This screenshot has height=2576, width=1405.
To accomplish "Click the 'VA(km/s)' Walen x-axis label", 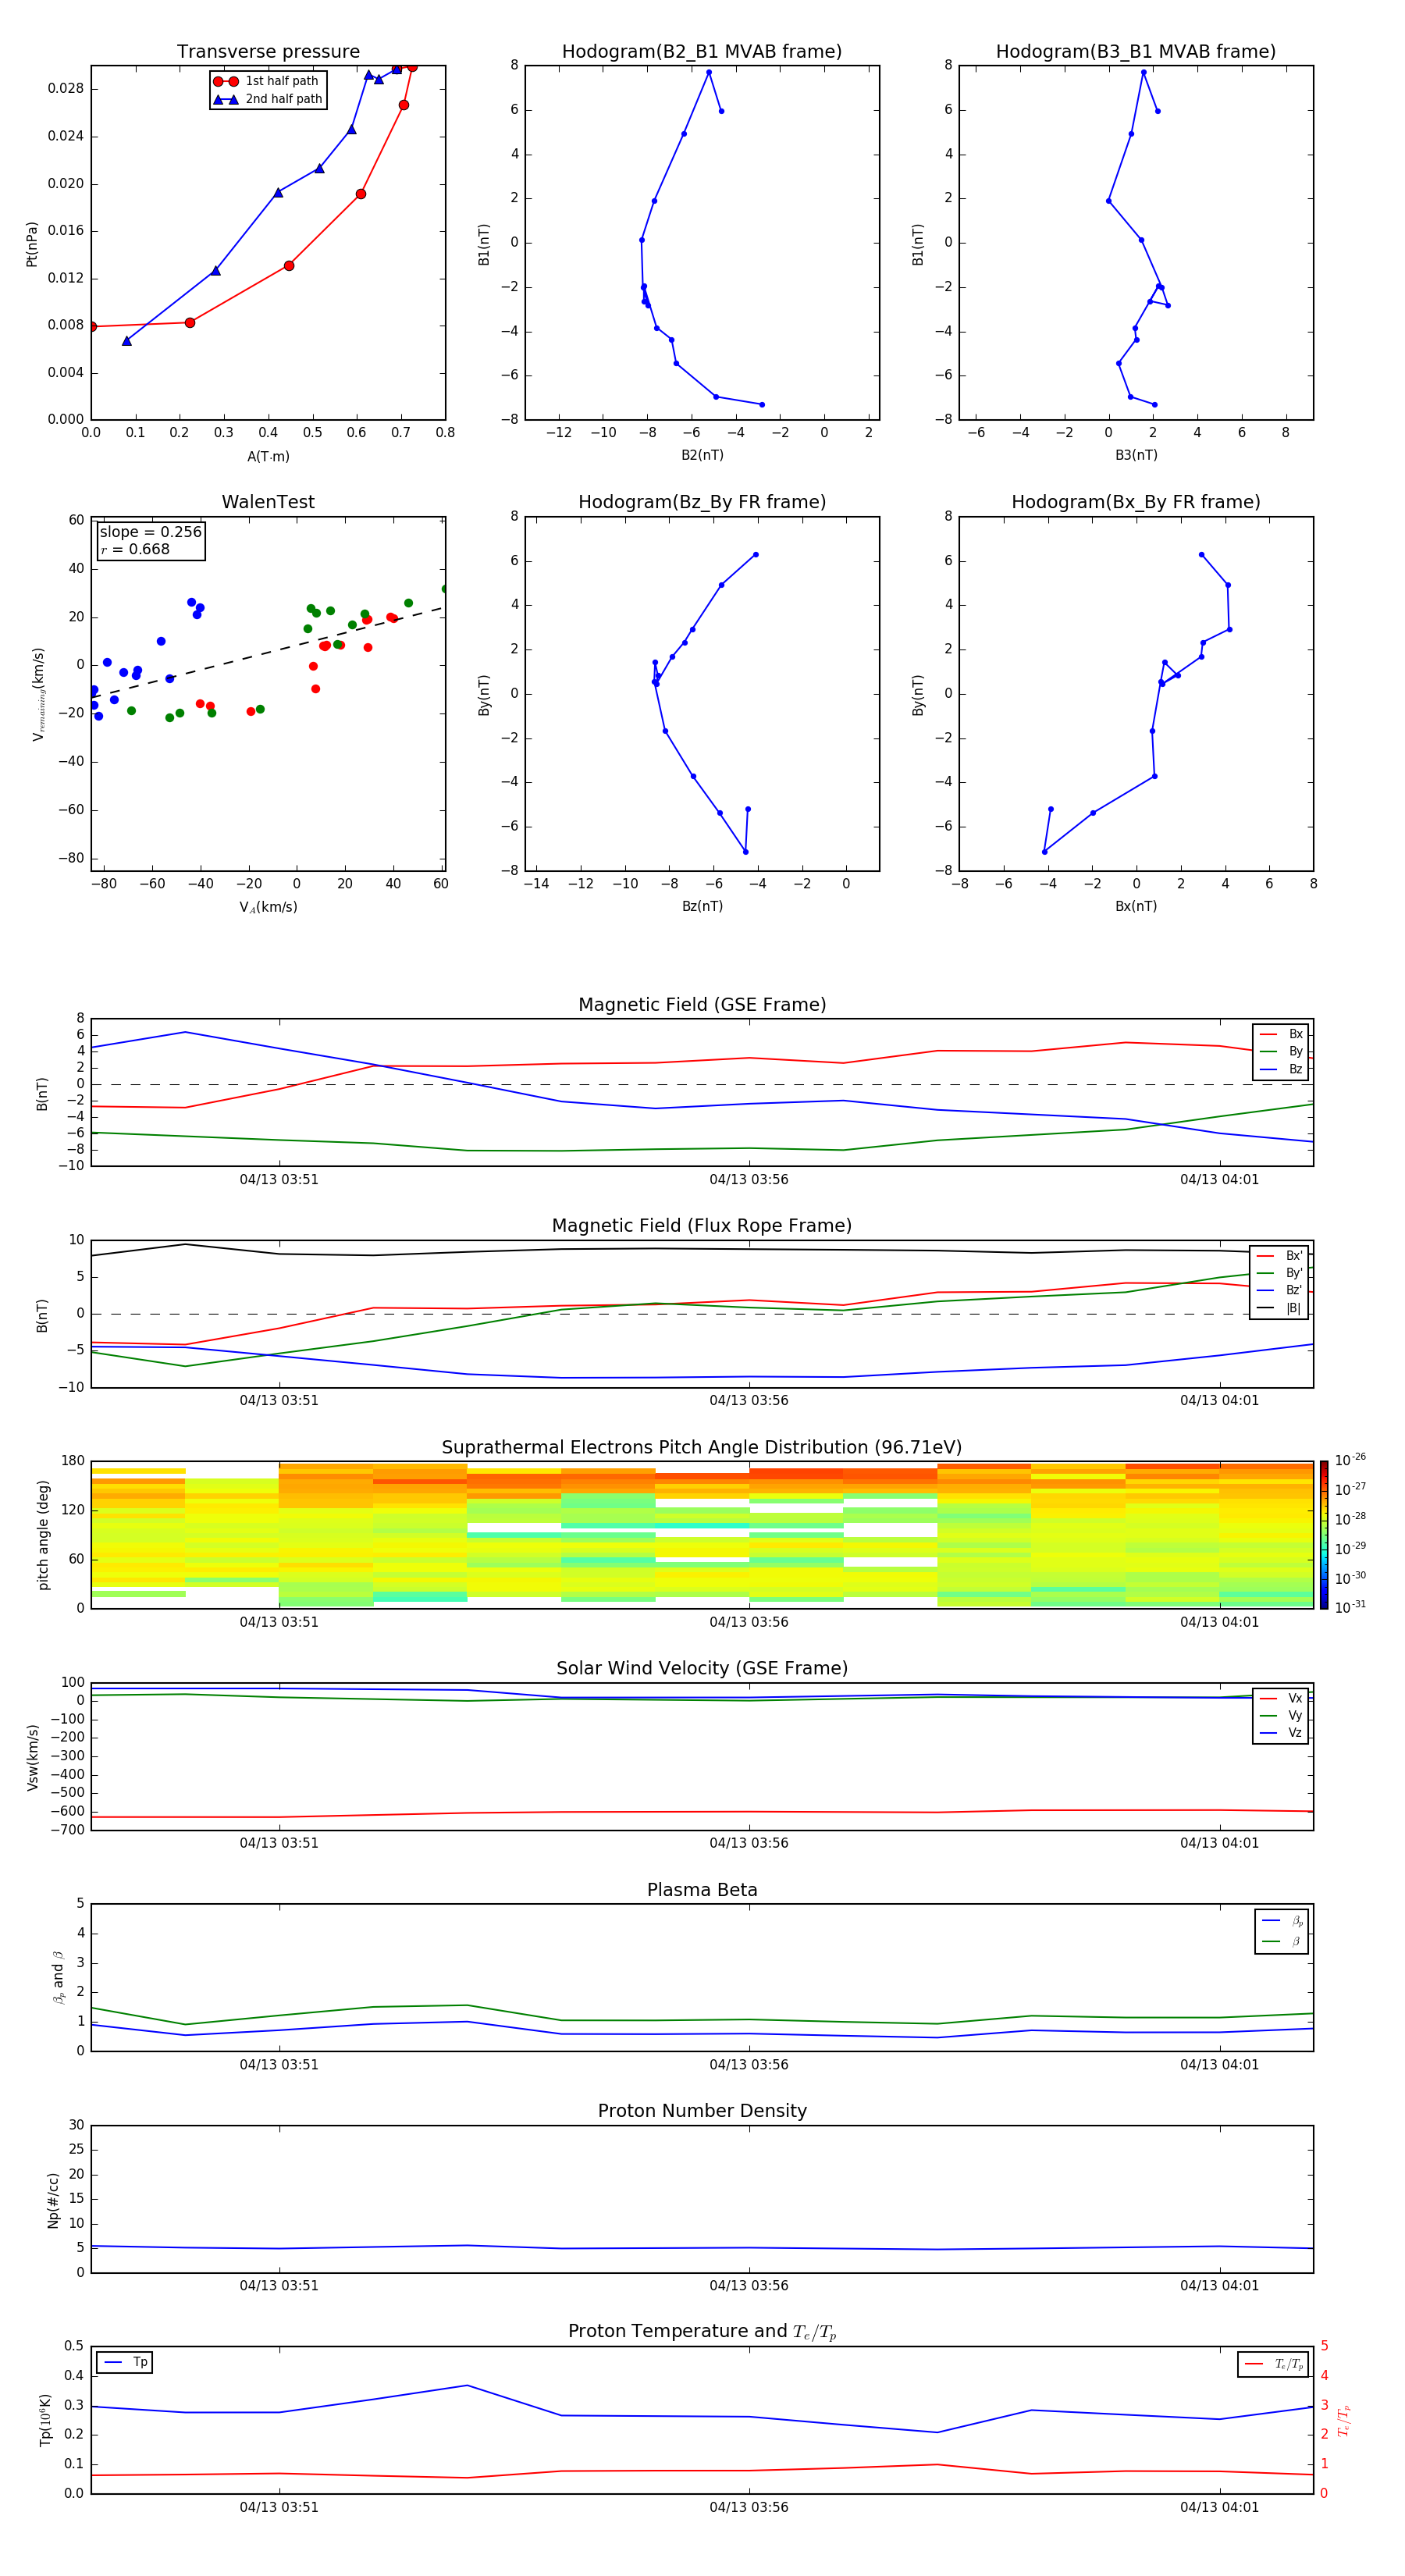I will click(268, 908).
